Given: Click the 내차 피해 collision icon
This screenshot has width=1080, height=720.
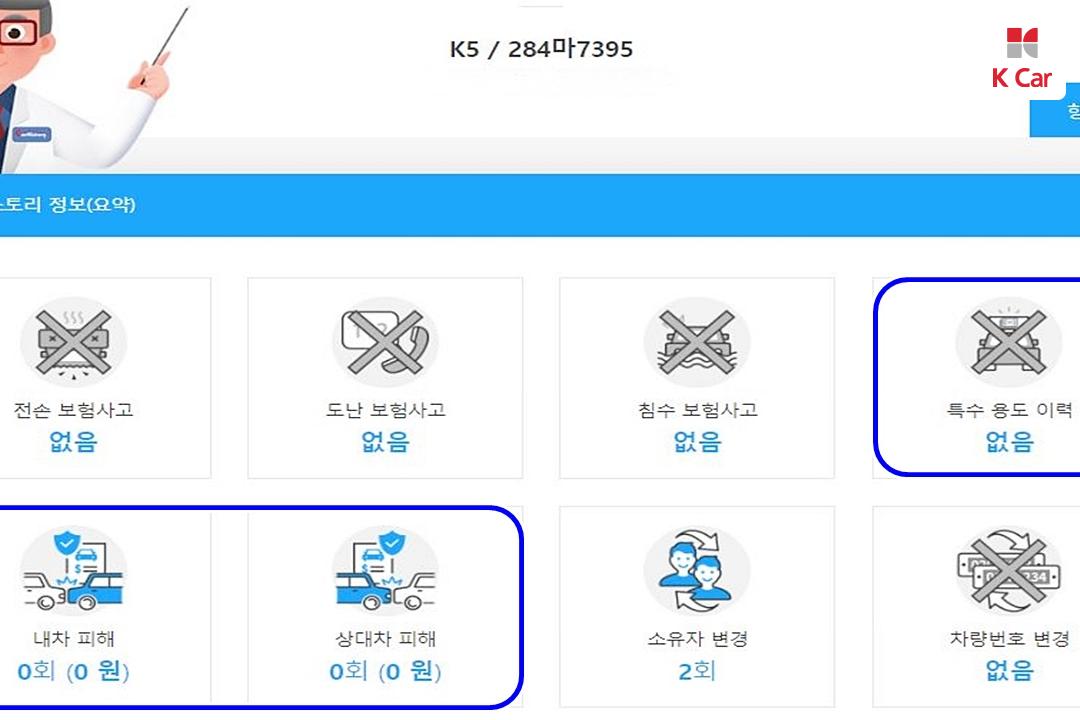Looking at the screenshot, I should pyautogui.click(x=73, y=570).
